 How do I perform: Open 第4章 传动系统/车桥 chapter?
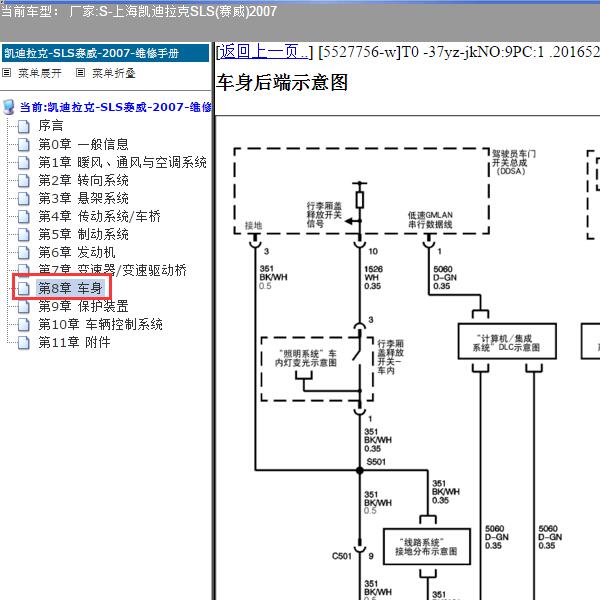coord(99,216)
